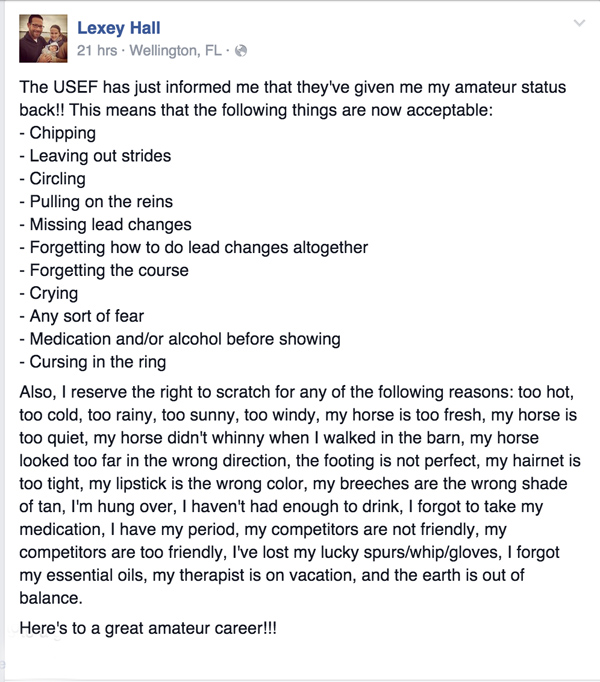Open the post options chevron dropdown
This screenshot has height=682, width=600.
[579, 23]
